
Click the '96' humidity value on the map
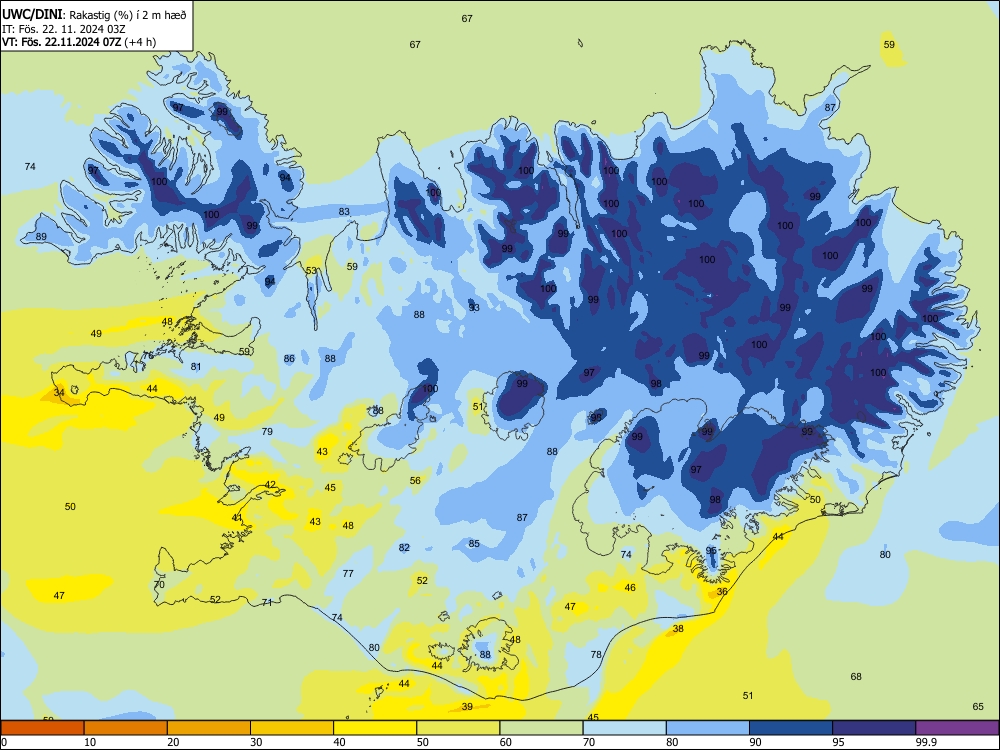[596, 418]
